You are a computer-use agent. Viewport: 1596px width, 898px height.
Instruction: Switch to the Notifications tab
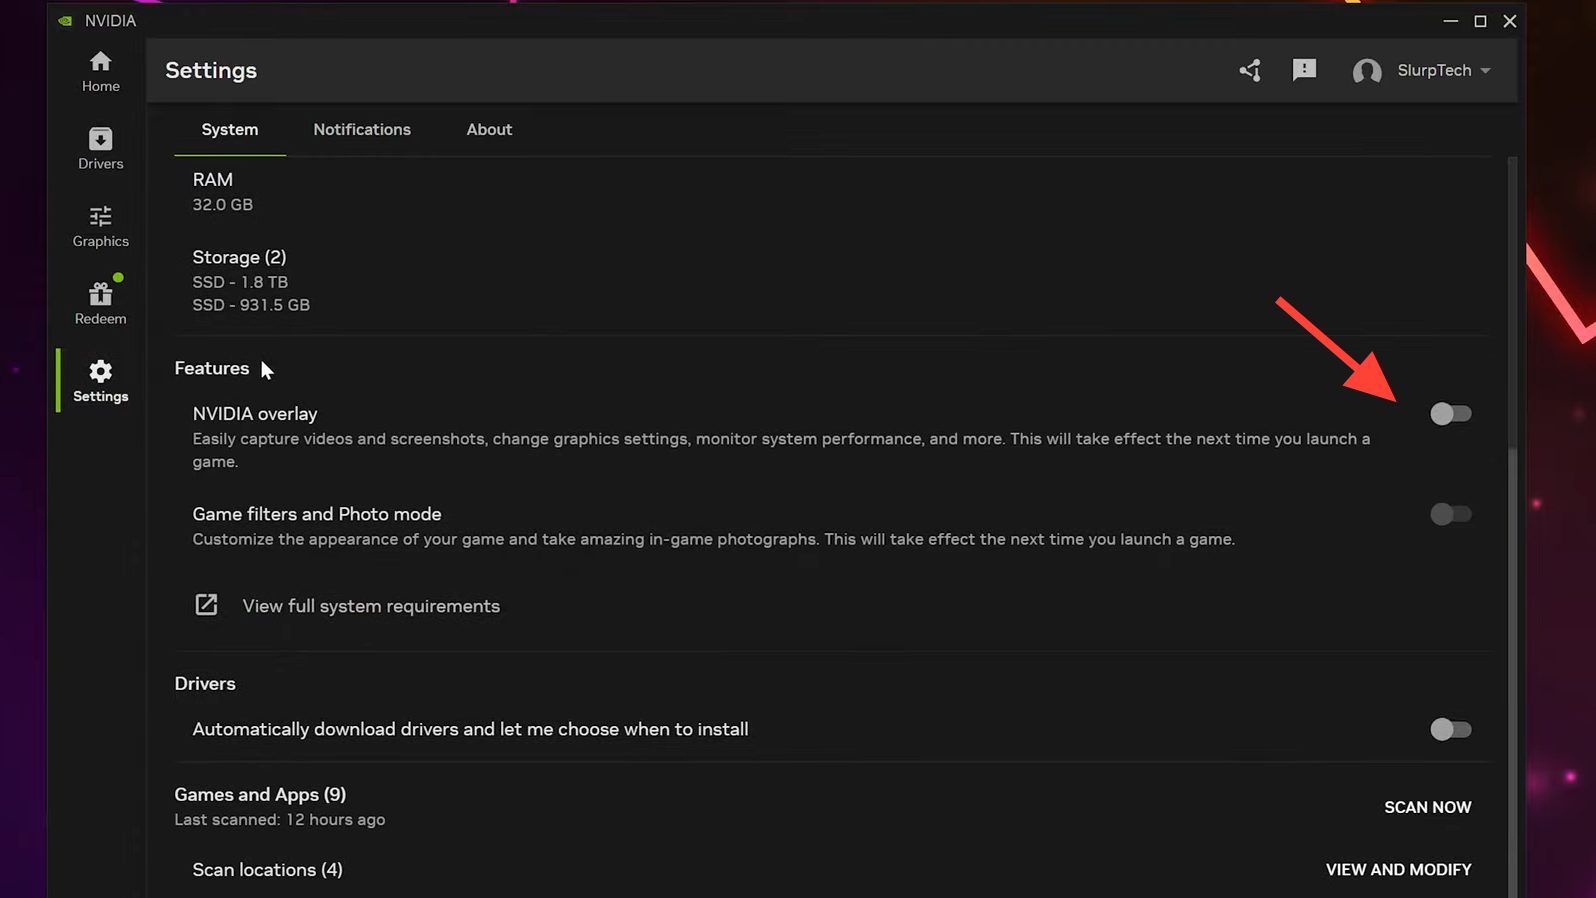tap(362, 130)
